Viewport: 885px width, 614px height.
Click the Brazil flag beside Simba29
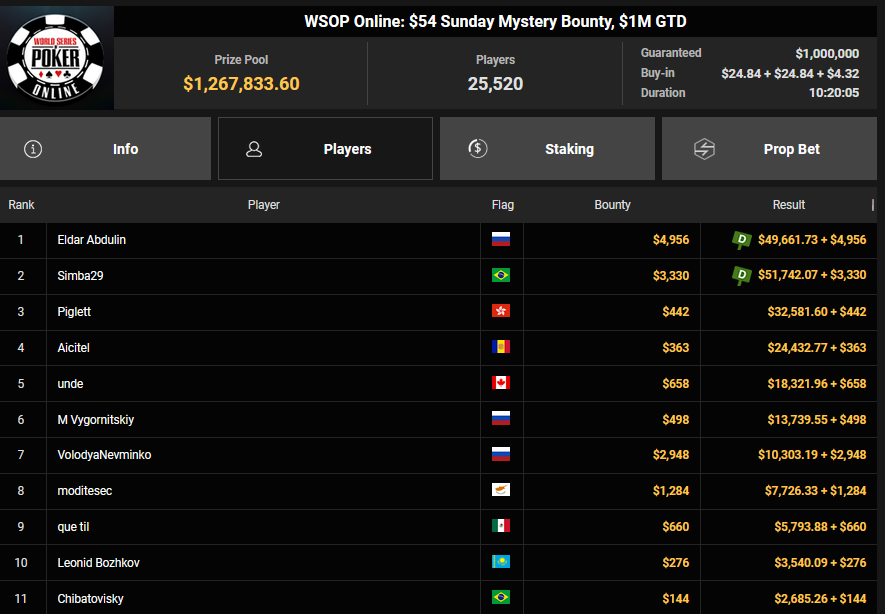[x=501, y=276]
